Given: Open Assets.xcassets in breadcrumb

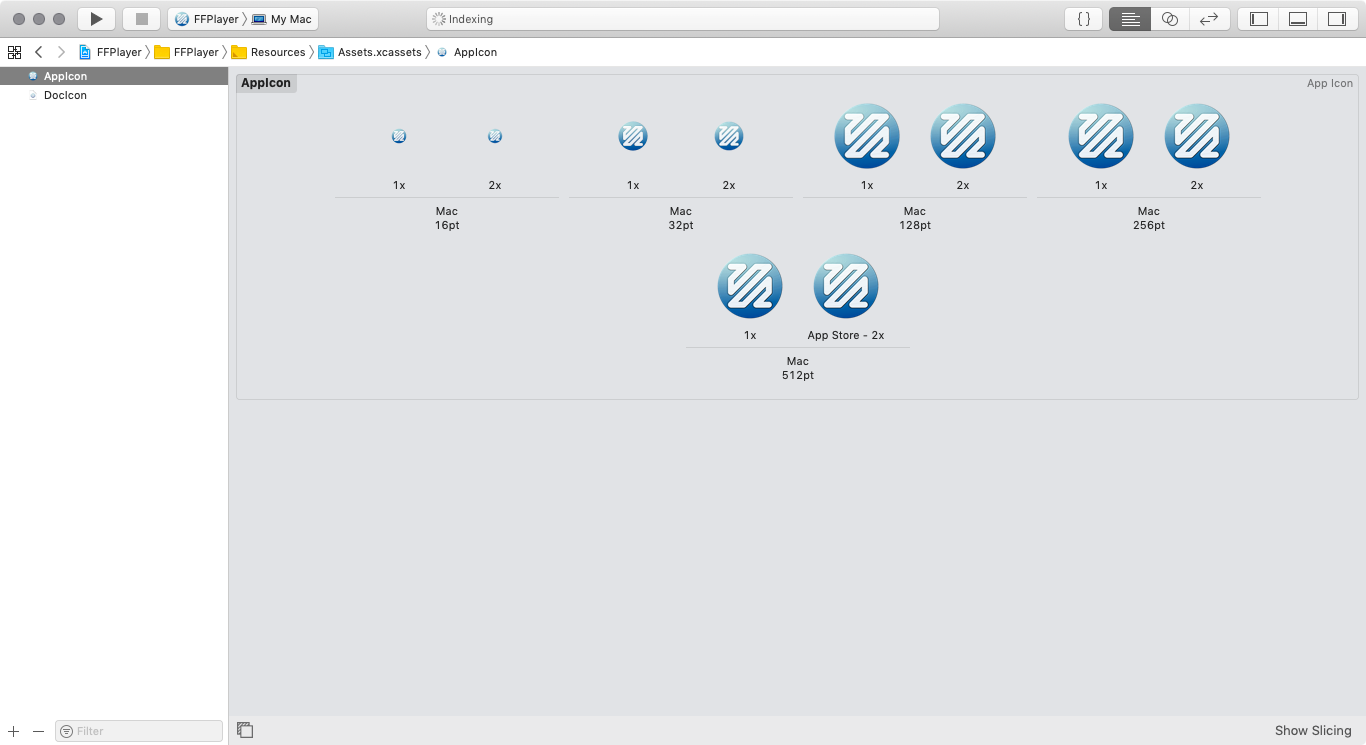Looking at the screenshot, I should click(370, 52).
